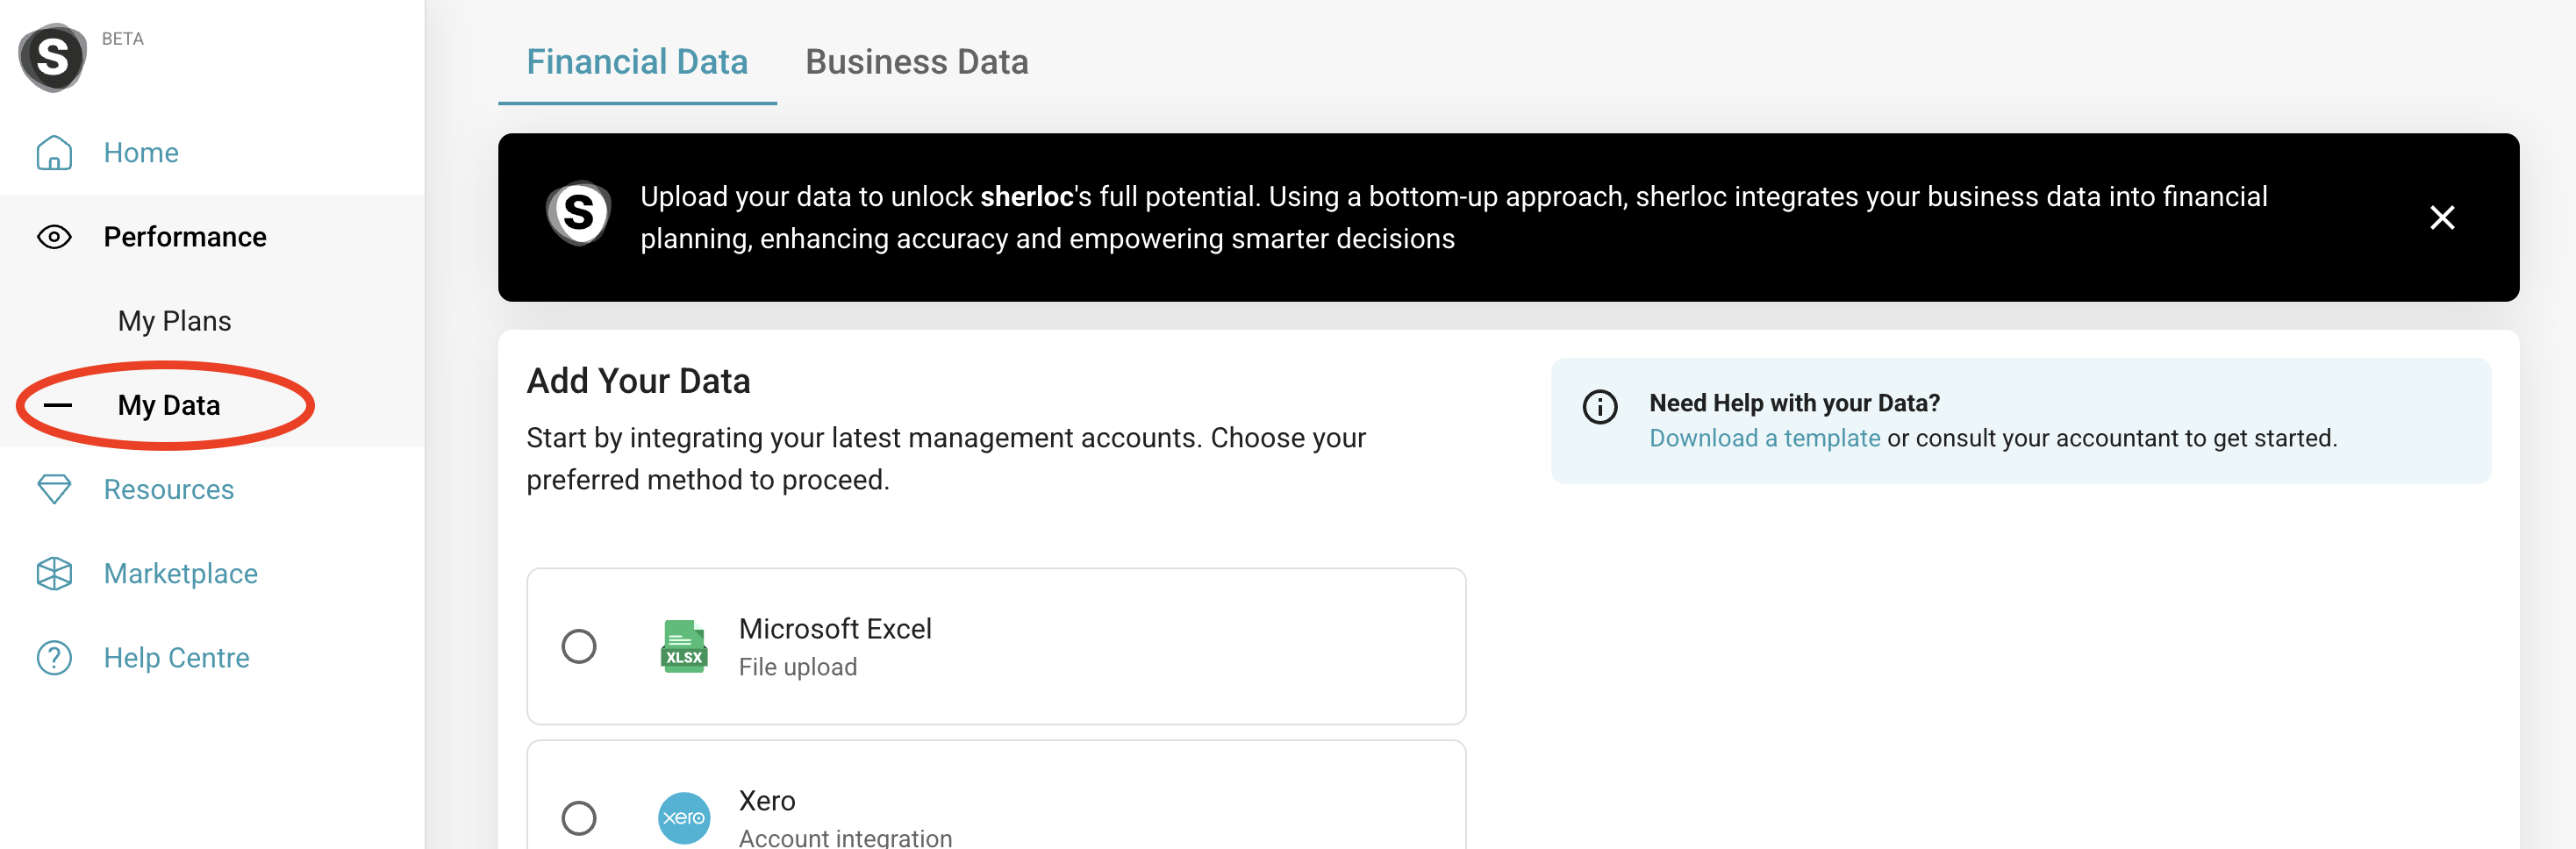Select the Microsoft Excel radio button
The width and height of the screenshot is (2576, 849).
[x=579, y=646]
